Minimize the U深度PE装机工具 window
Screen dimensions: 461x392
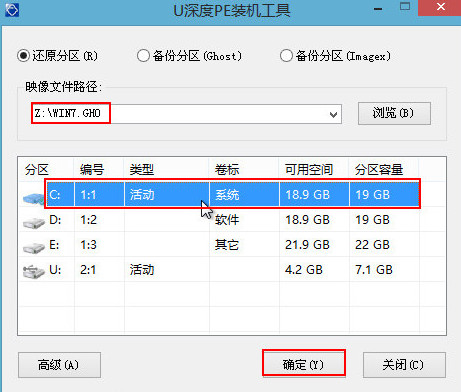tap(378, 8)
